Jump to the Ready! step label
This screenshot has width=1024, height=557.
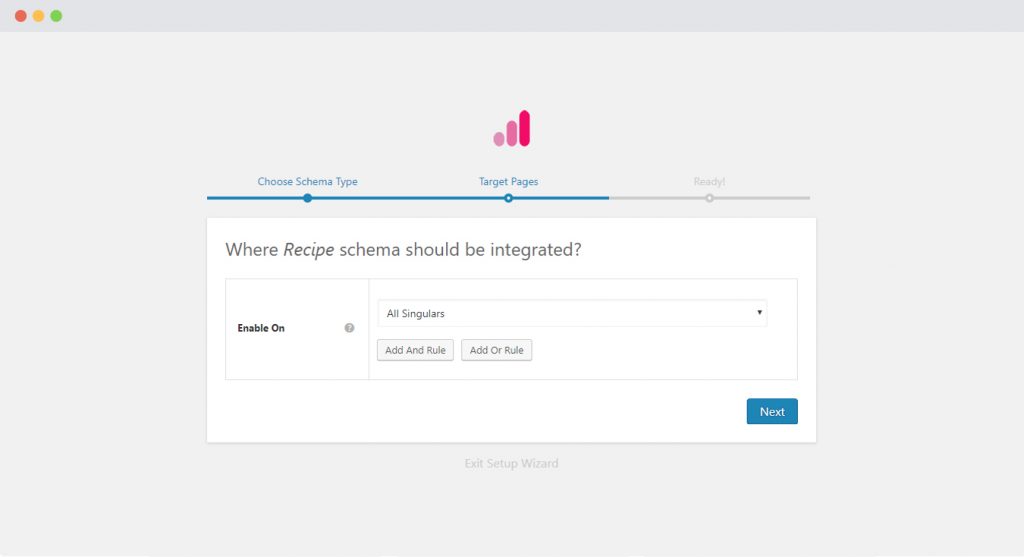click(709, 182)
